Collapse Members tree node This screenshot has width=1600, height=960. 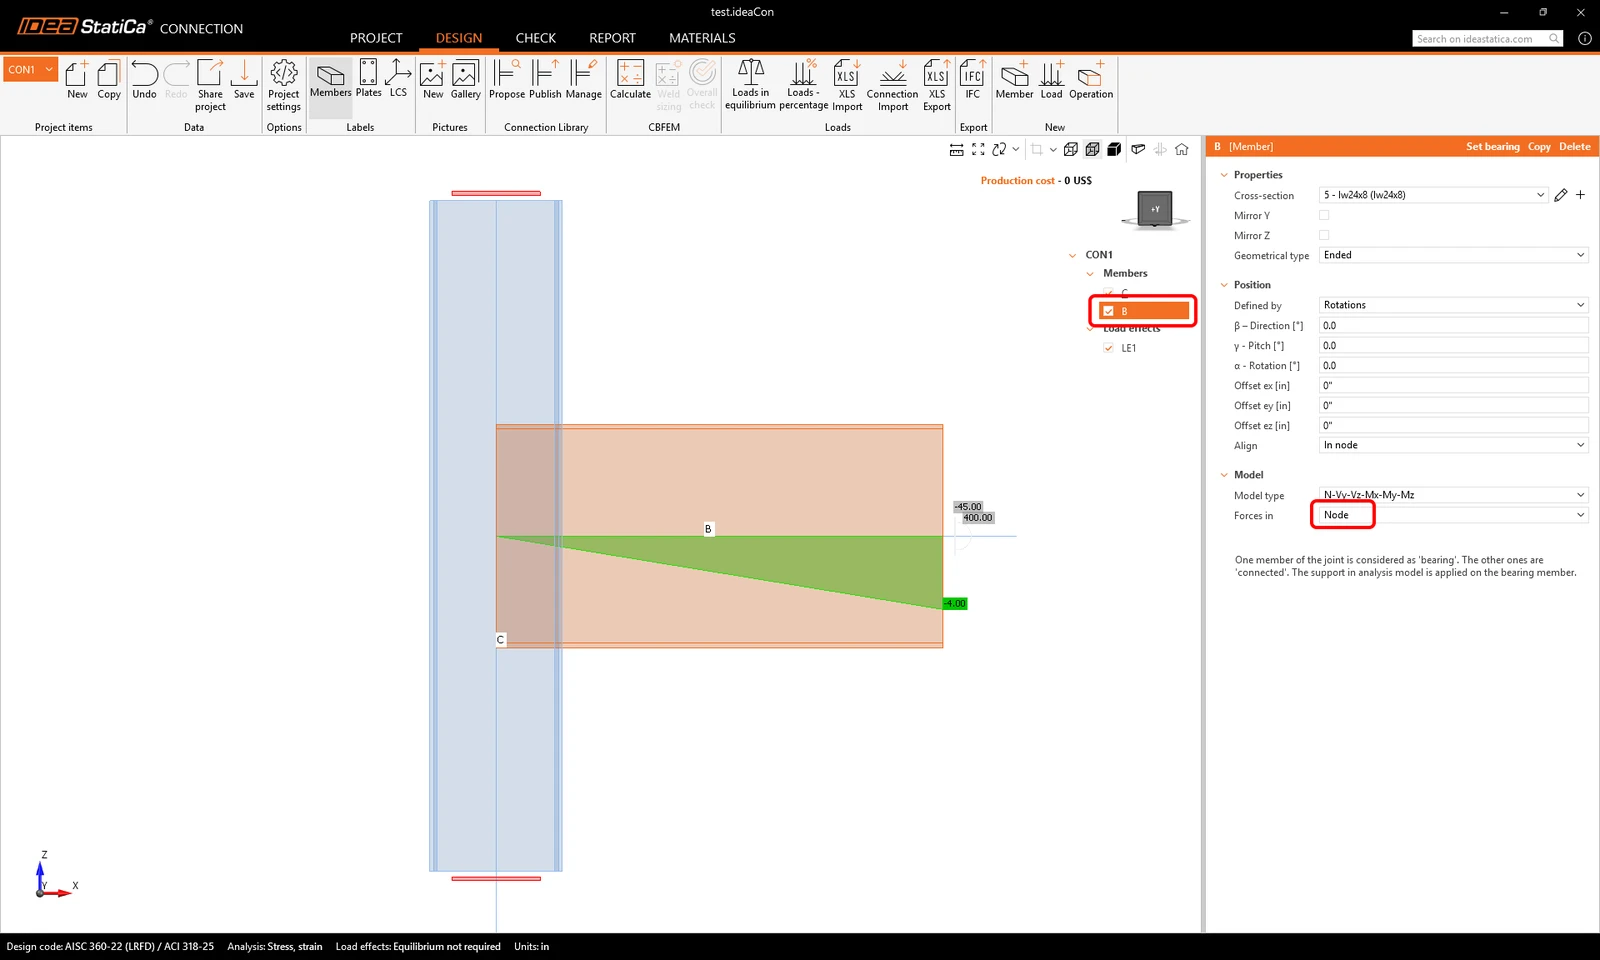1090,273
